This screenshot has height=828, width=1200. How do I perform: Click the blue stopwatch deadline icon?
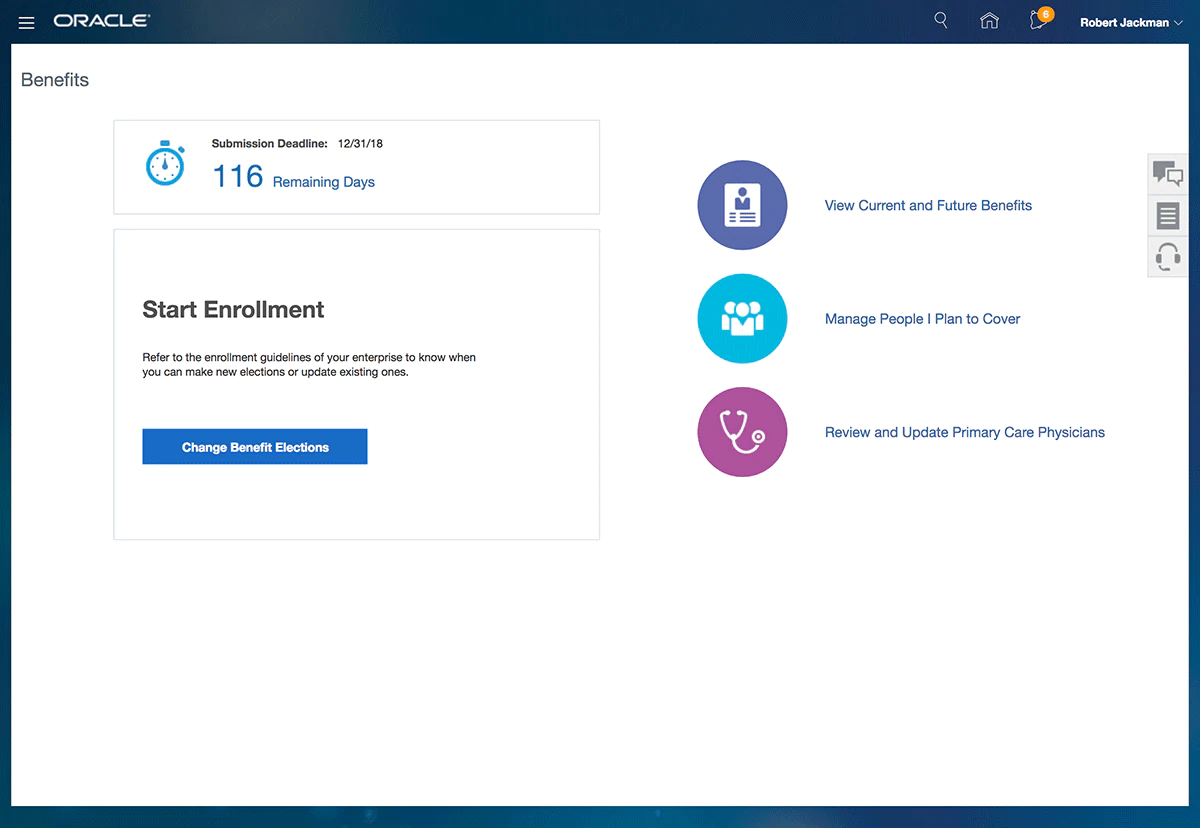pos(165,164)
